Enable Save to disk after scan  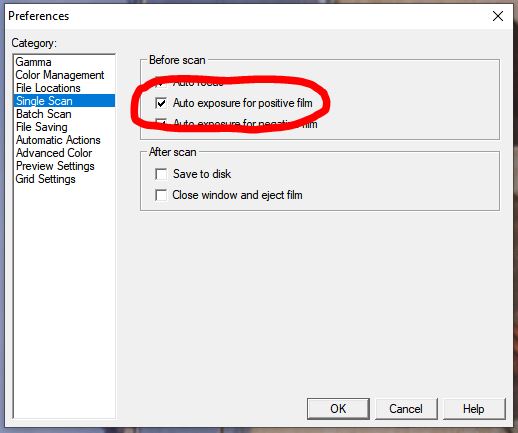pos(161,174)
